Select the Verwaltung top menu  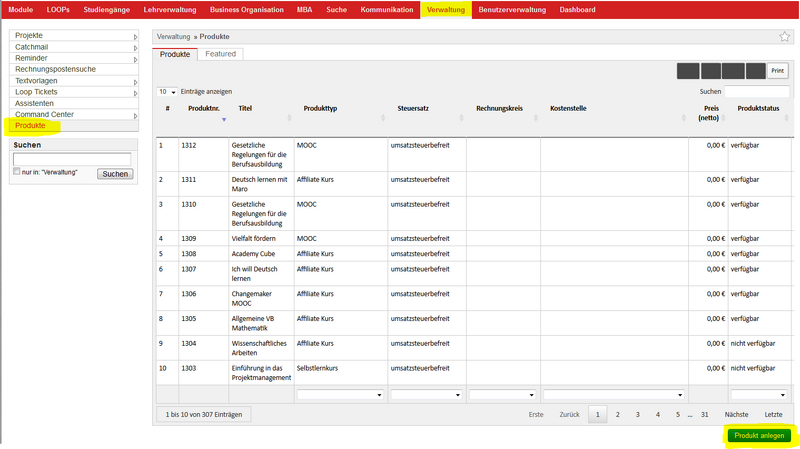pos(446,10)
